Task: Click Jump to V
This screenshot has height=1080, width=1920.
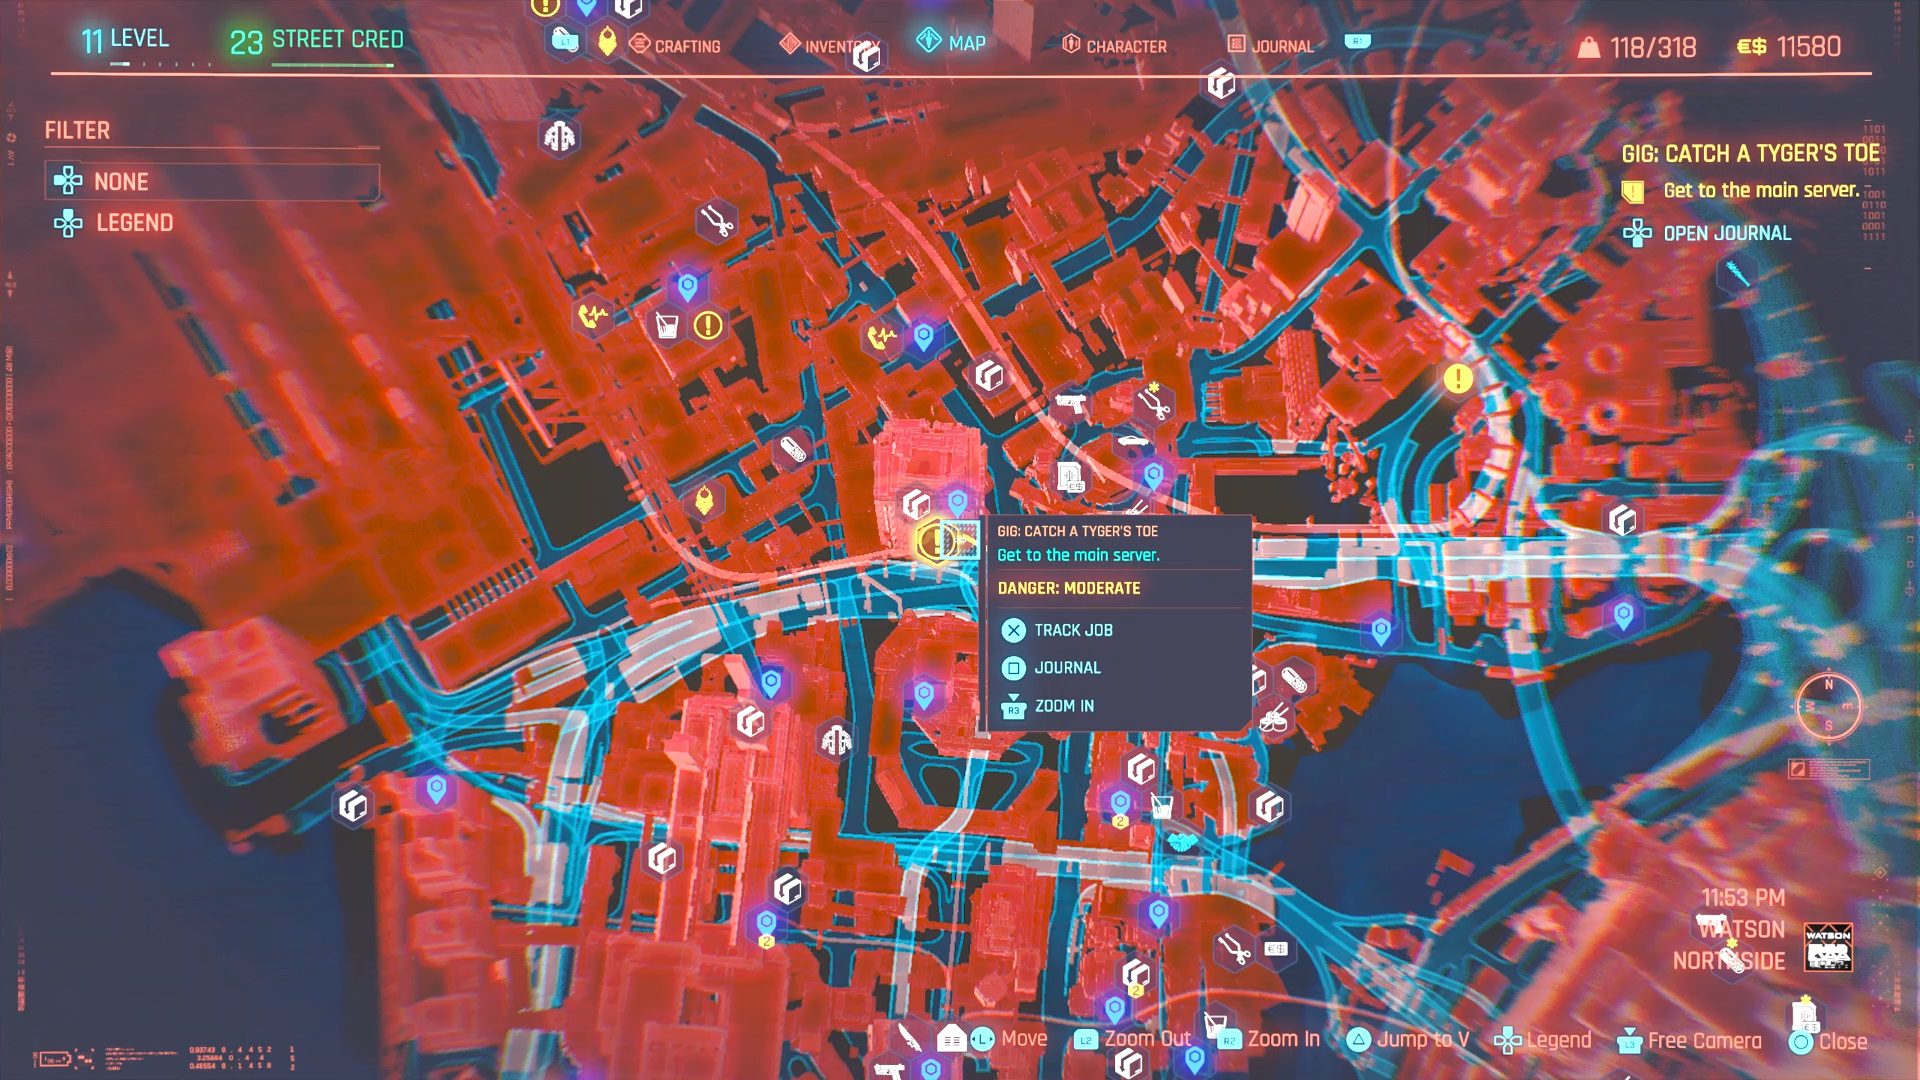Action: click(1407, 1039)
